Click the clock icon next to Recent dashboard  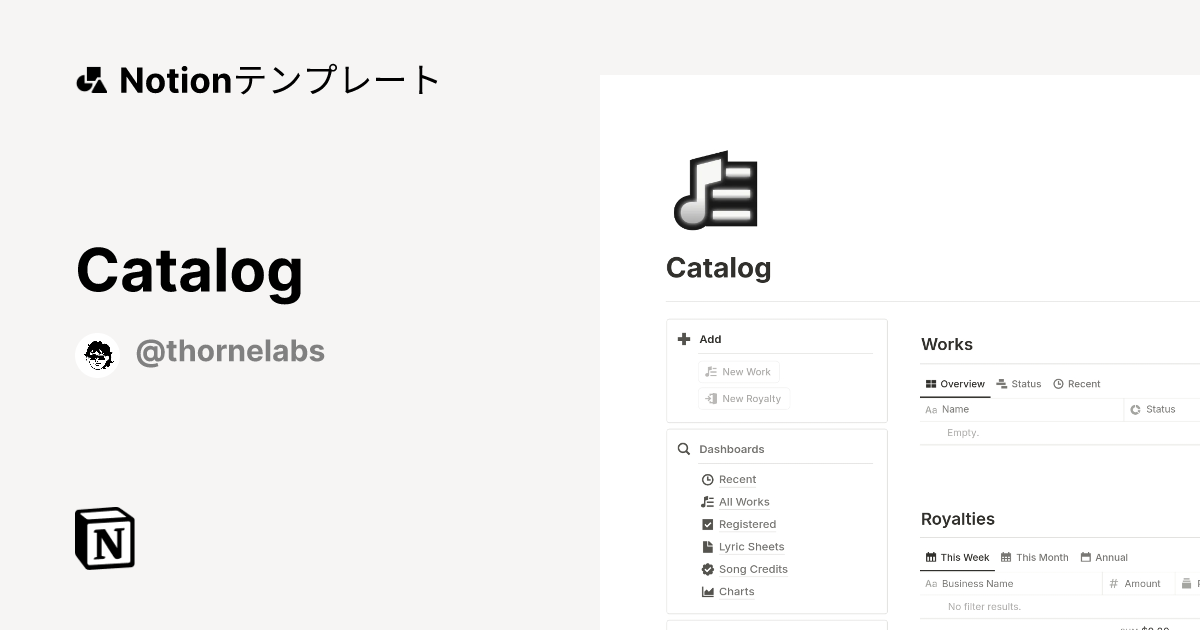[708, 480]
